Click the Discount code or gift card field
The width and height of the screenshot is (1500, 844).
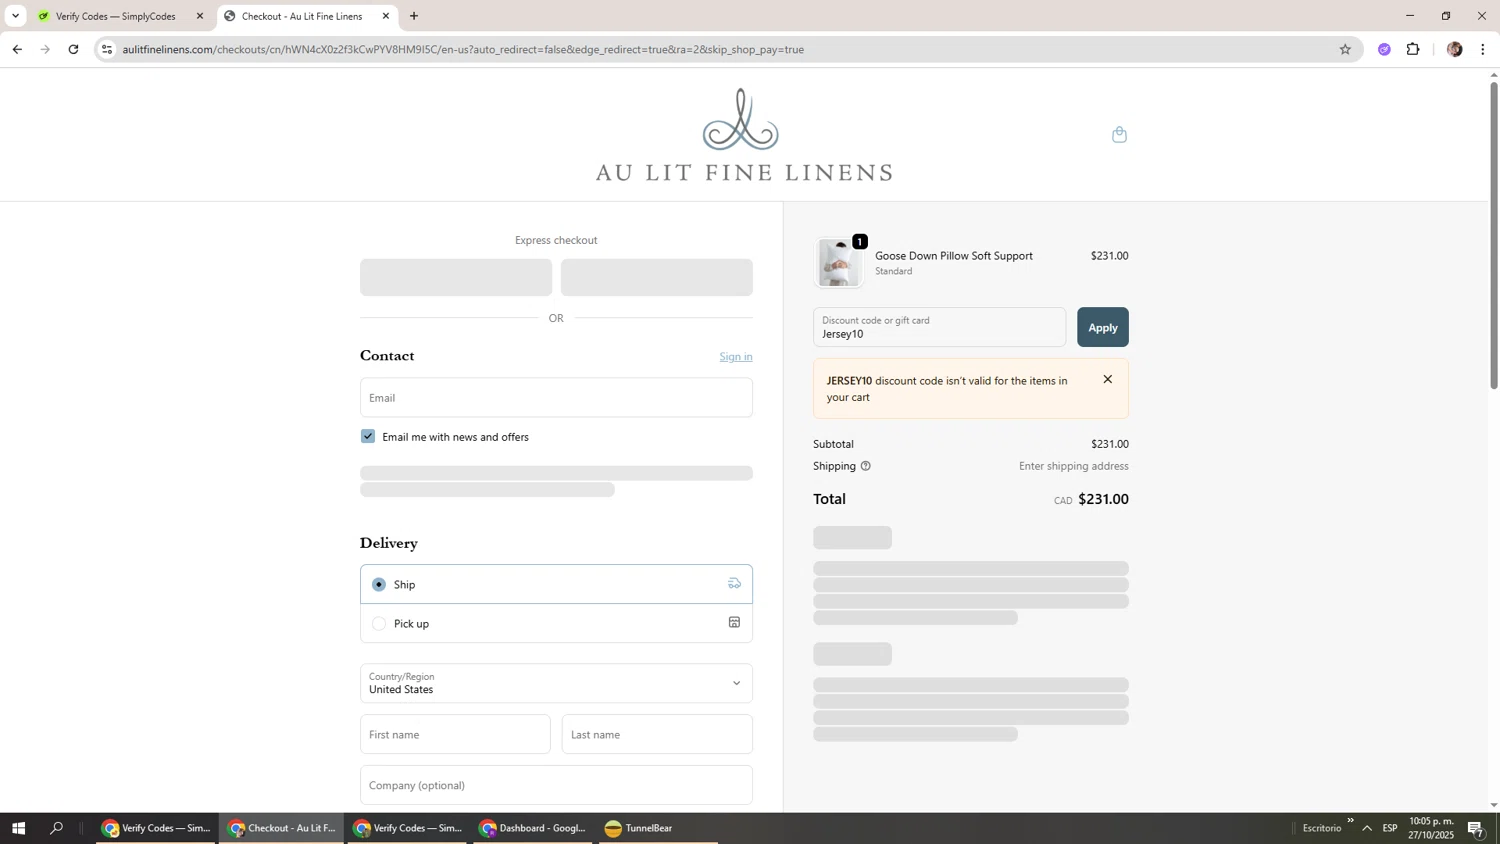pos(939,327)
